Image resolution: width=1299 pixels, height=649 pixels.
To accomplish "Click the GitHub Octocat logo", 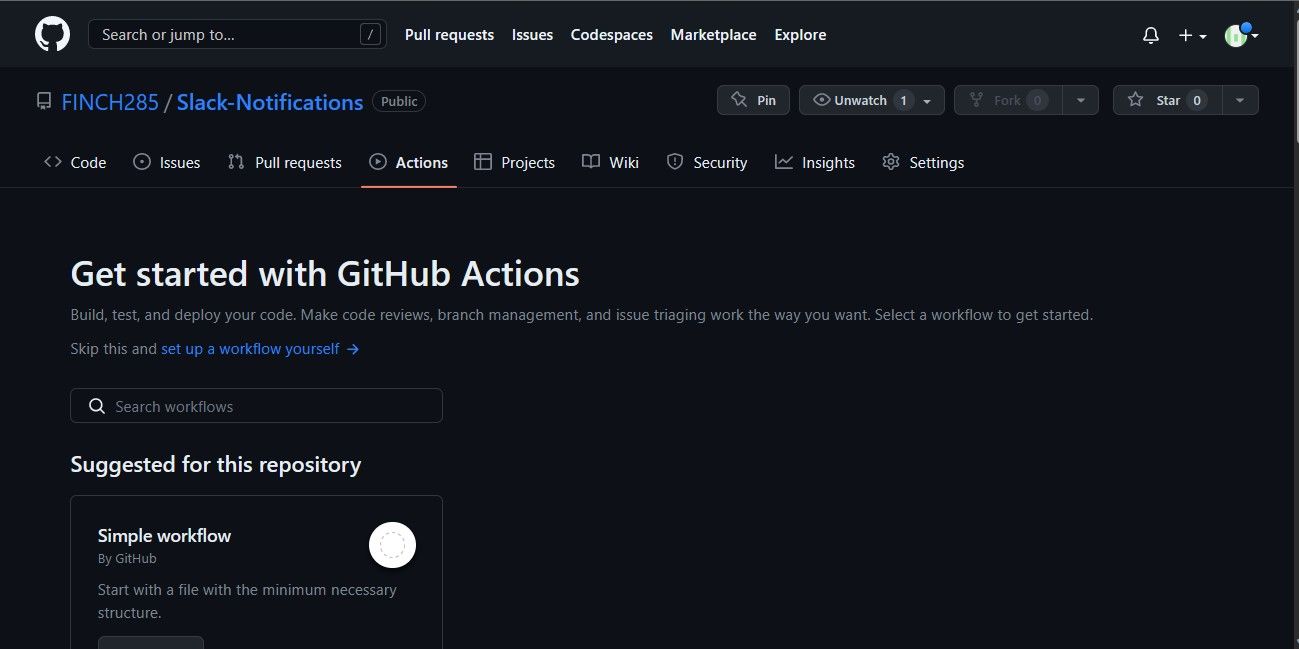I will 51,33.
